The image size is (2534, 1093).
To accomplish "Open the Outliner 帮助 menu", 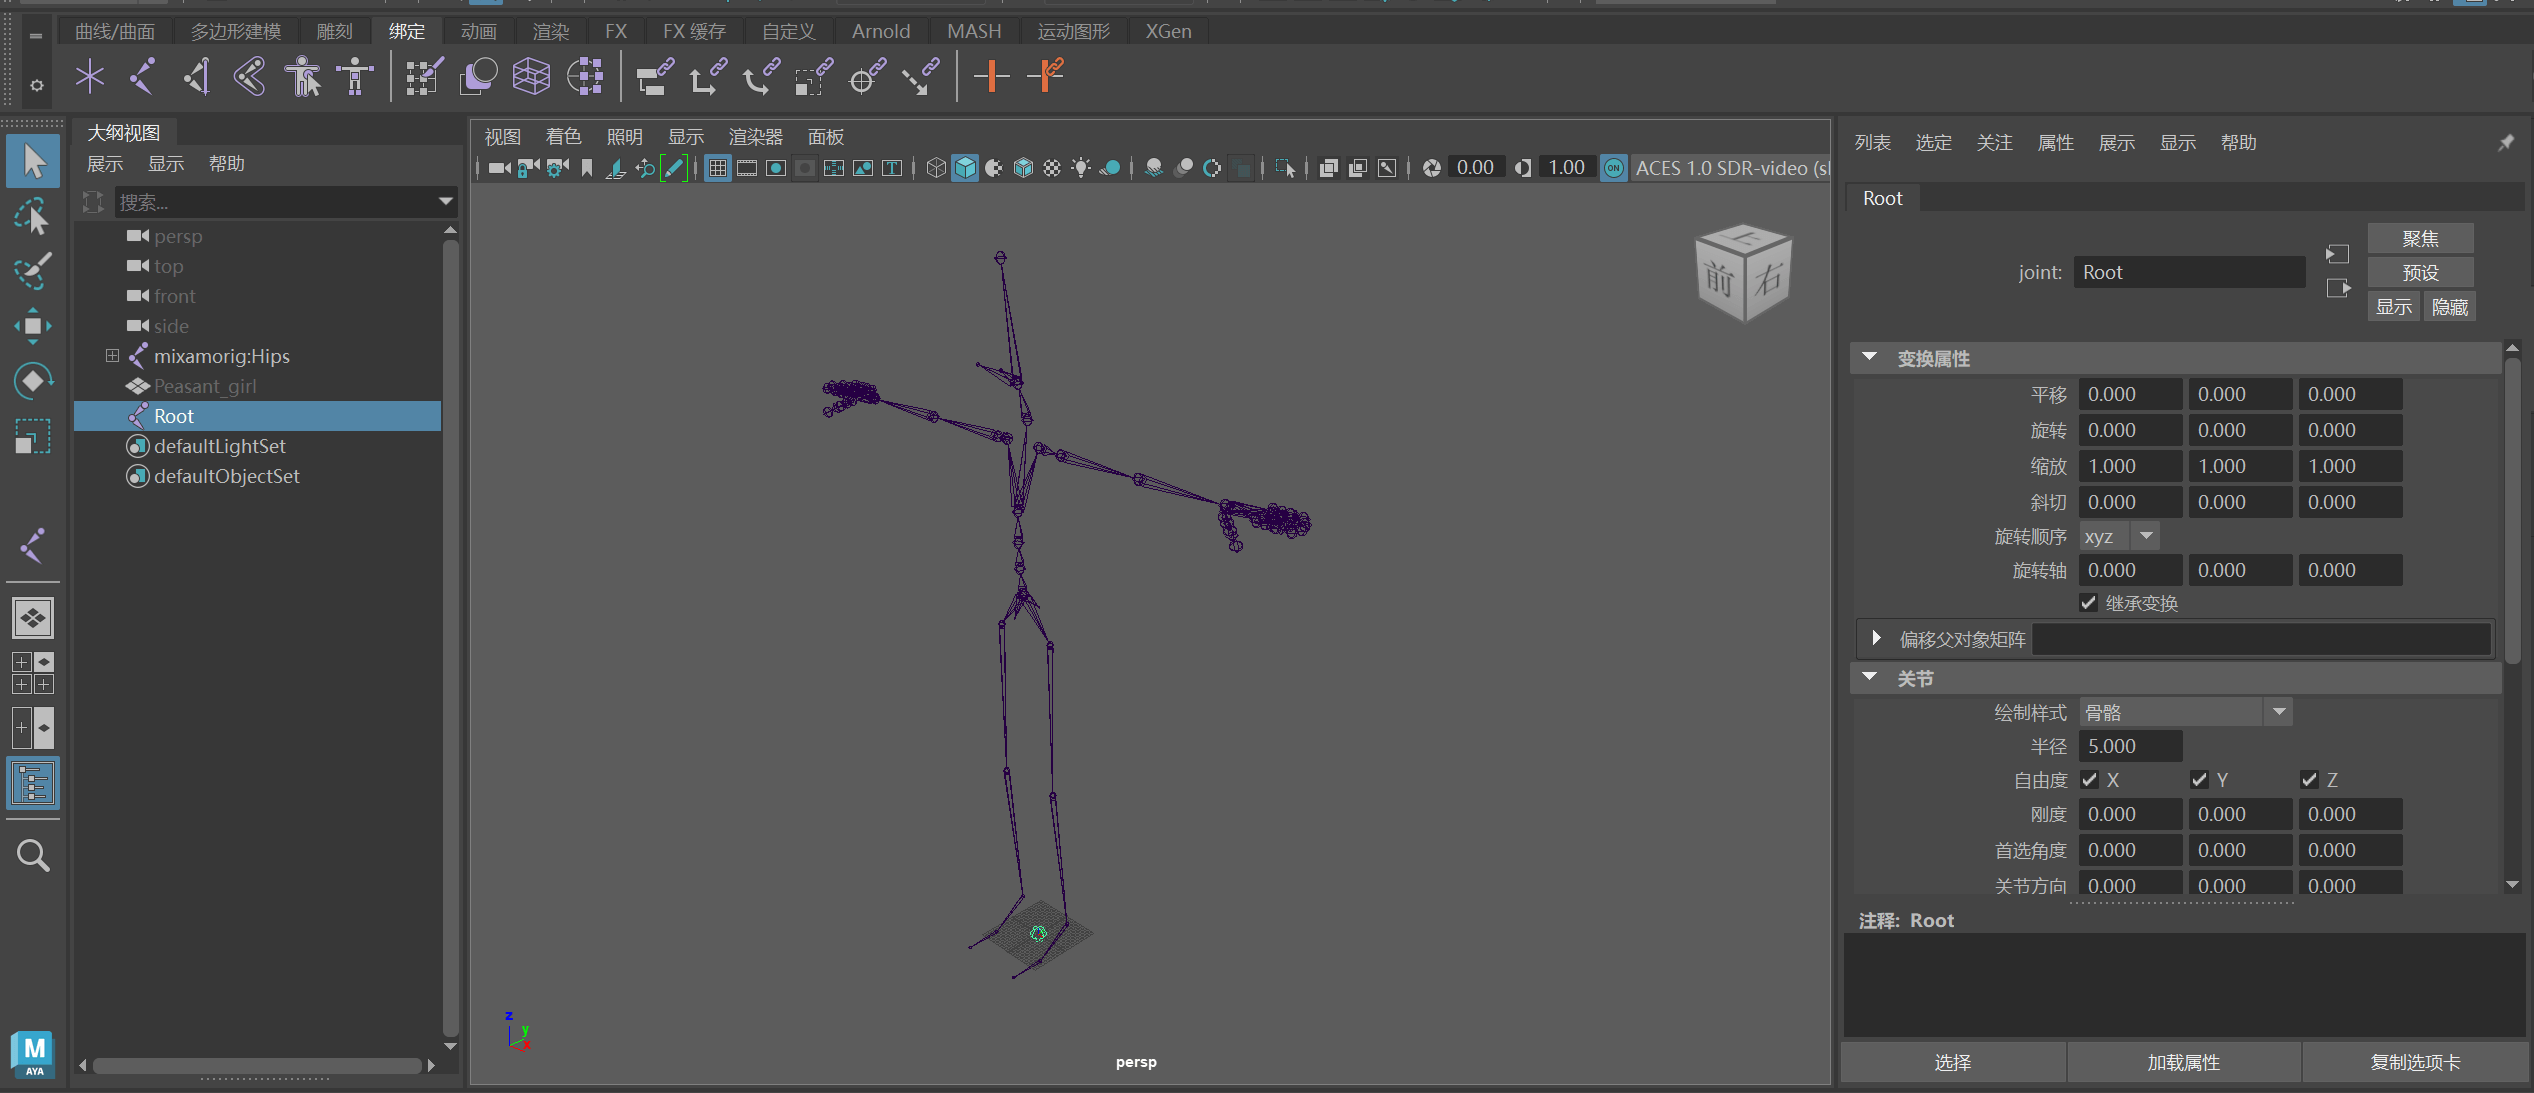I will tap(226, 164).
